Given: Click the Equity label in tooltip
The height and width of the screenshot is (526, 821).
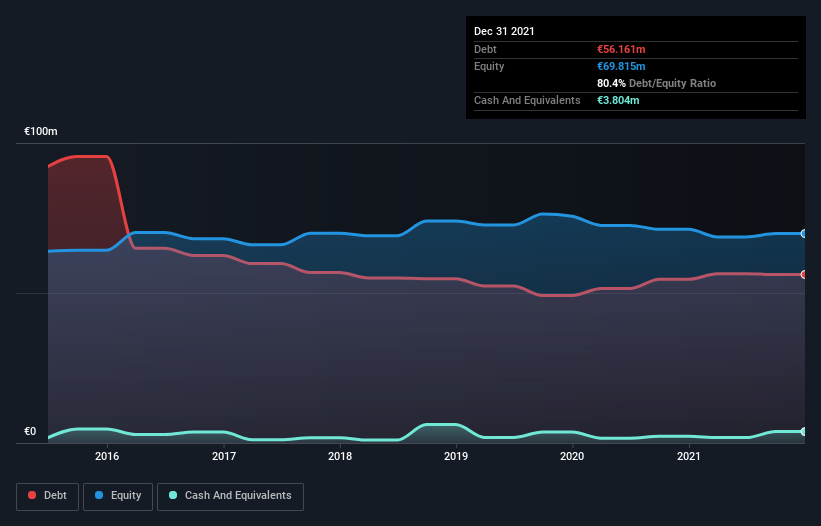Looking at the screenshot, I should (x=489, y=66).
